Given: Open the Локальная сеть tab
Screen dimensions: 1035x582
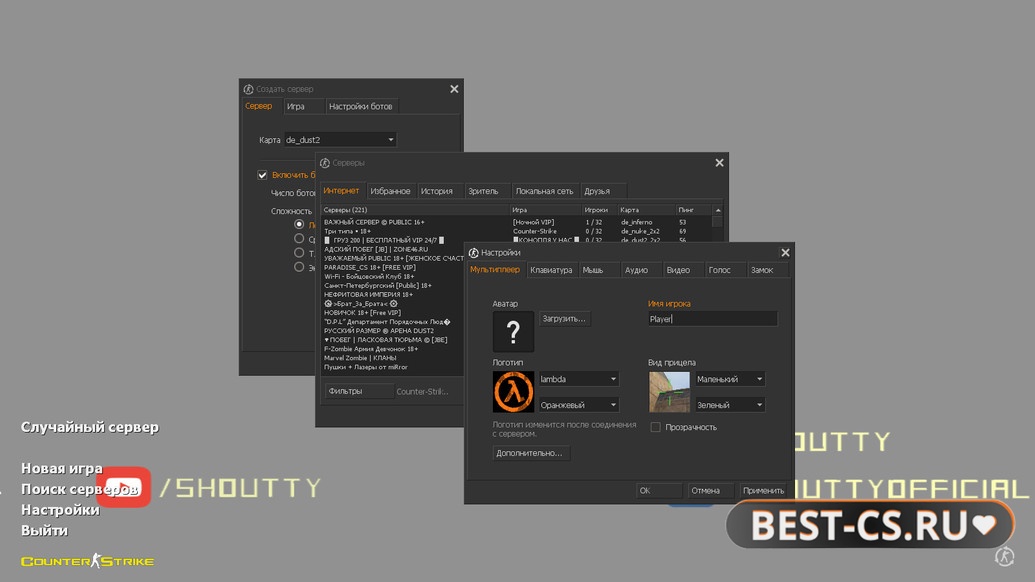Looking at the screenshot, I should pyautogui.click(x=544, y=191).
